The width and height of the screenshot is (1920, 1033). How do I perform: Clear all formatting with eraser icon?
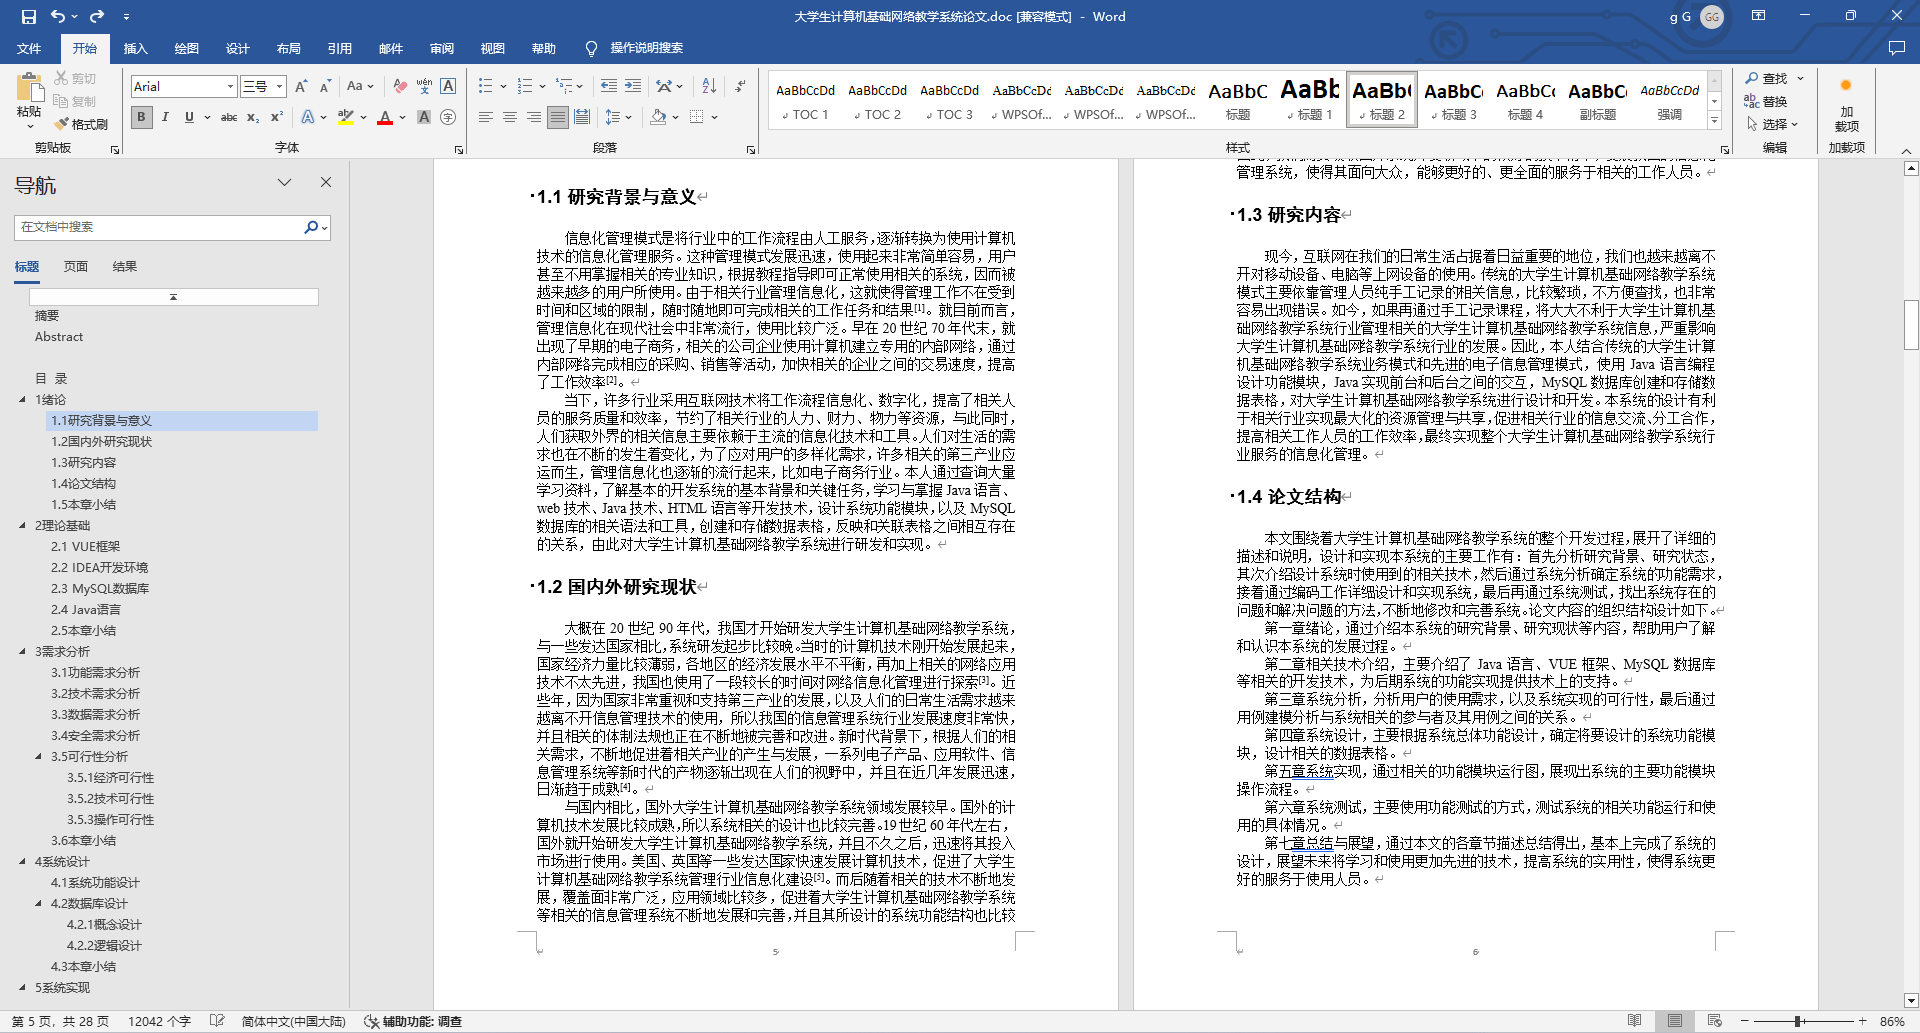tap(400, 87)
